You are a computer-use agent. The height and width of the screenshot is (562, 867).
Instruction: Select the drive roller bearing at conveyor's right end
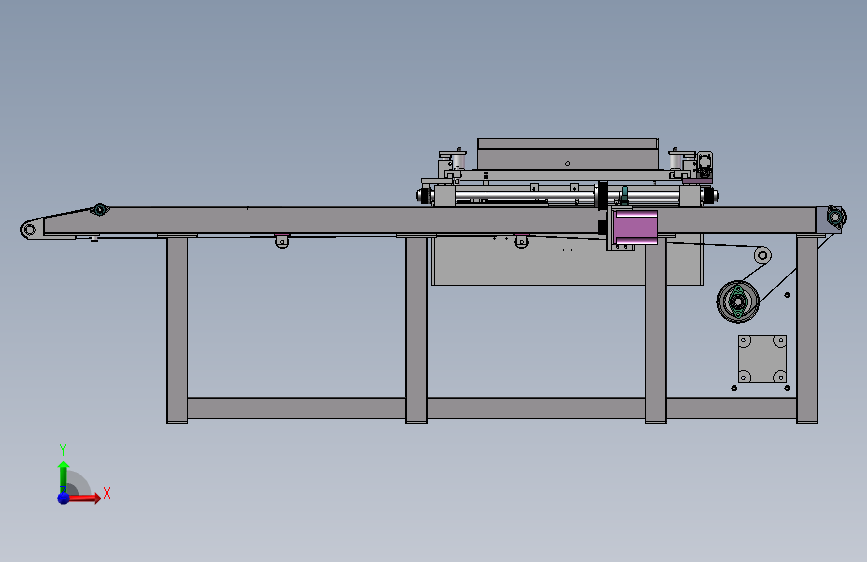tap(835, 217)
